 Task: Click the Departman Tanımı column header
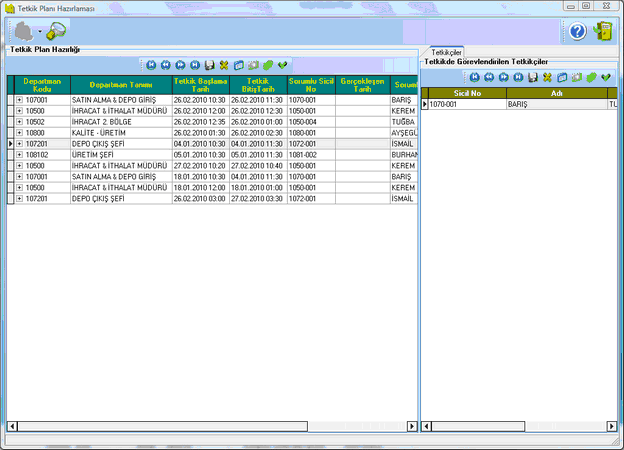click(x=121, y=85)
